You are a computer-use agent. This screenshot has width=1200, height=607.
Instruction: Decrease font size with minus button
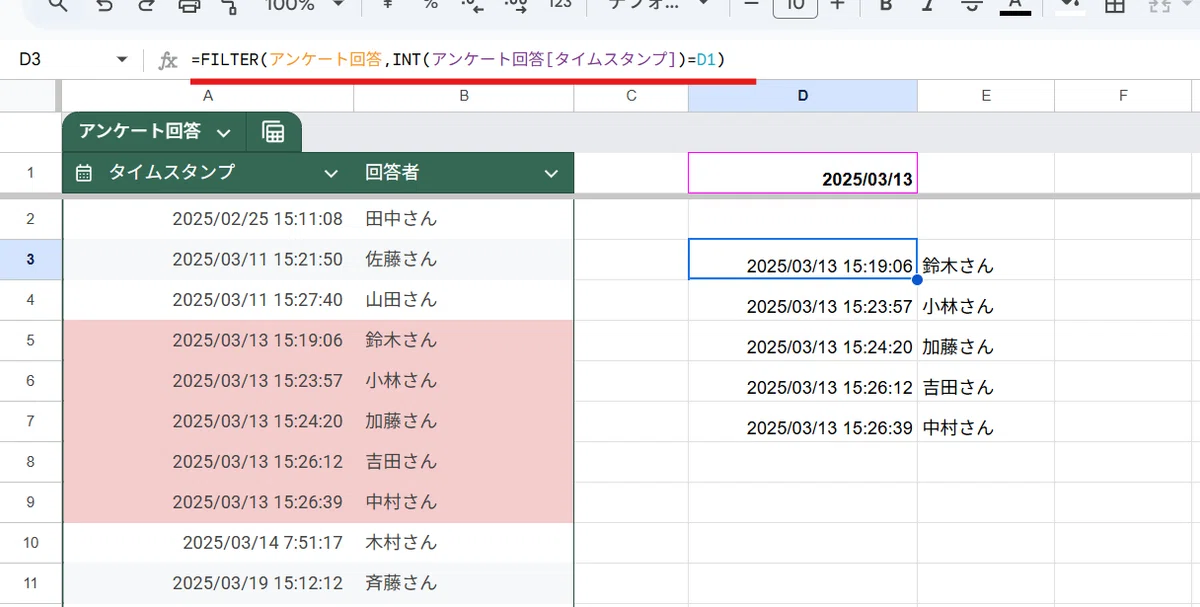click(752, 5)
